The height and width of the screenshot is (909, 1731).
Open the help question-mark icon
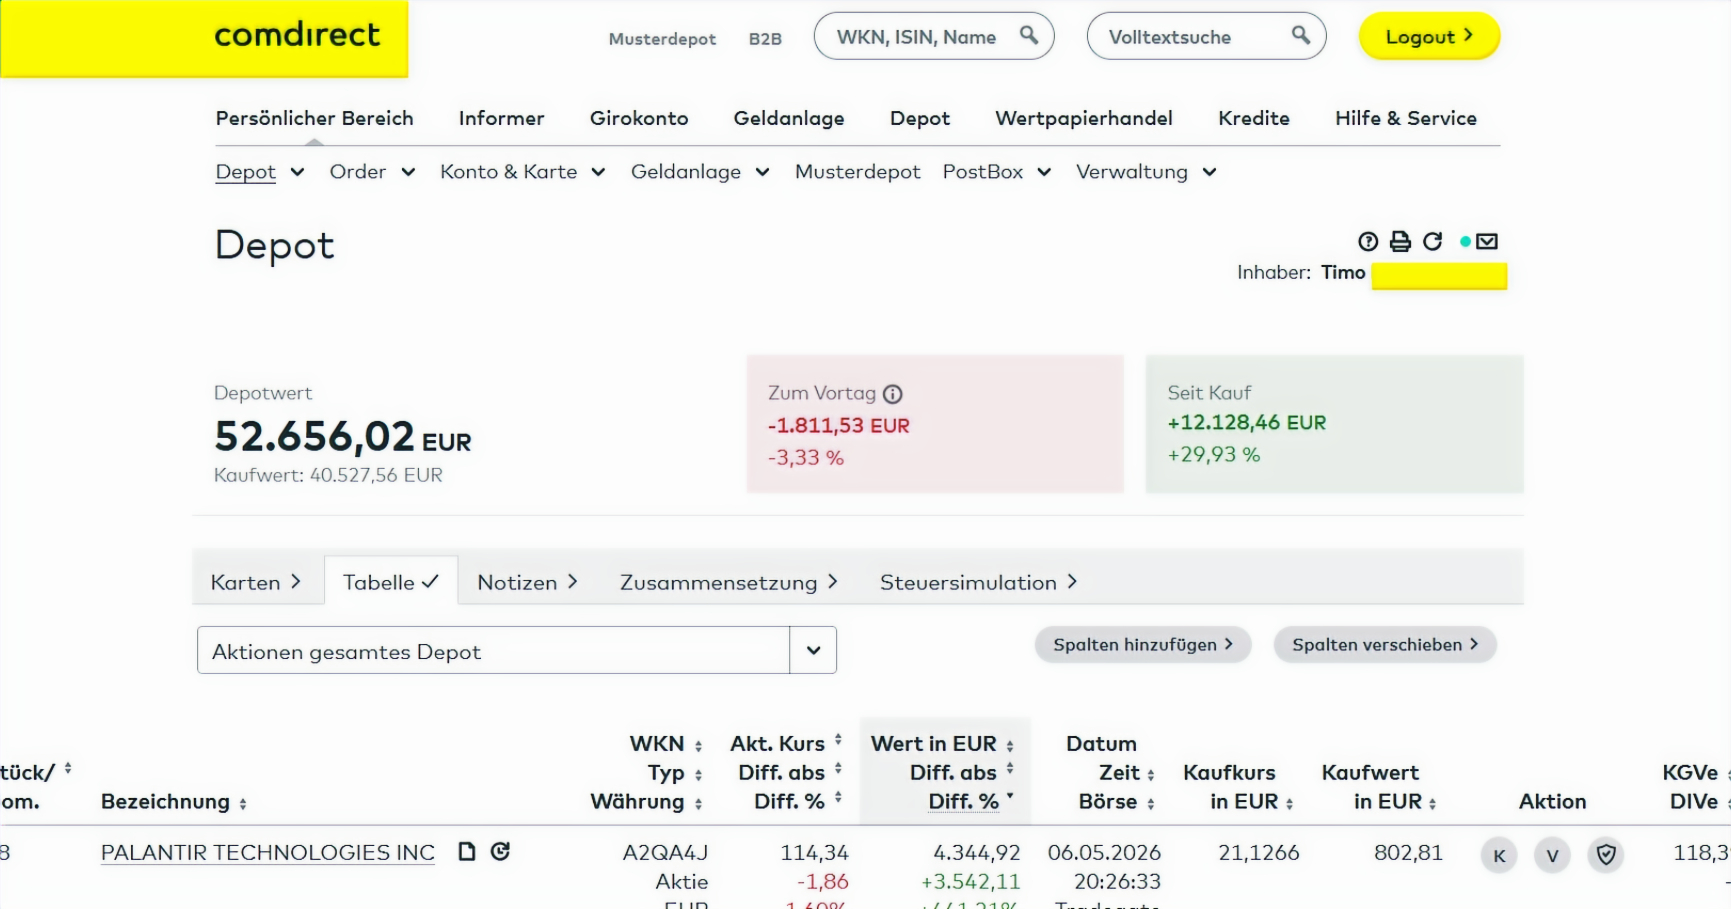(x=1368, y=241)
